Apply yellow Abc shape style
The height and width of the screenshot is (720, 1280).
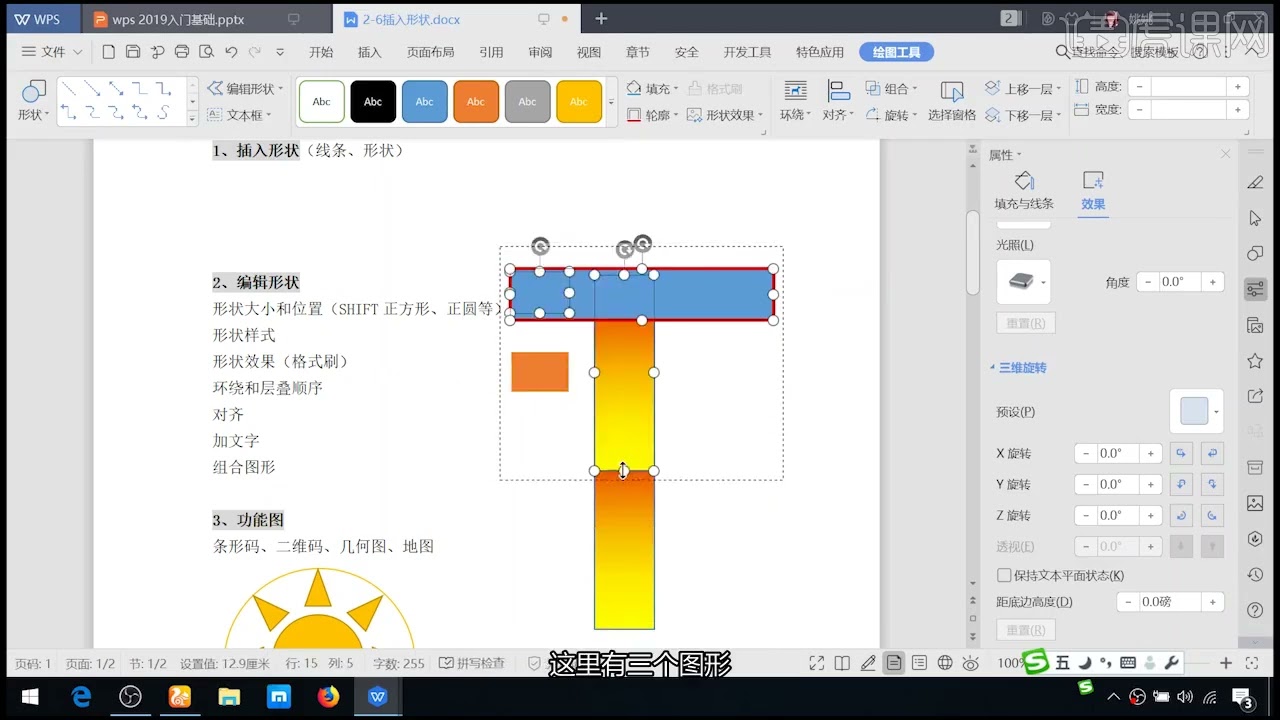tap(578, 101)
